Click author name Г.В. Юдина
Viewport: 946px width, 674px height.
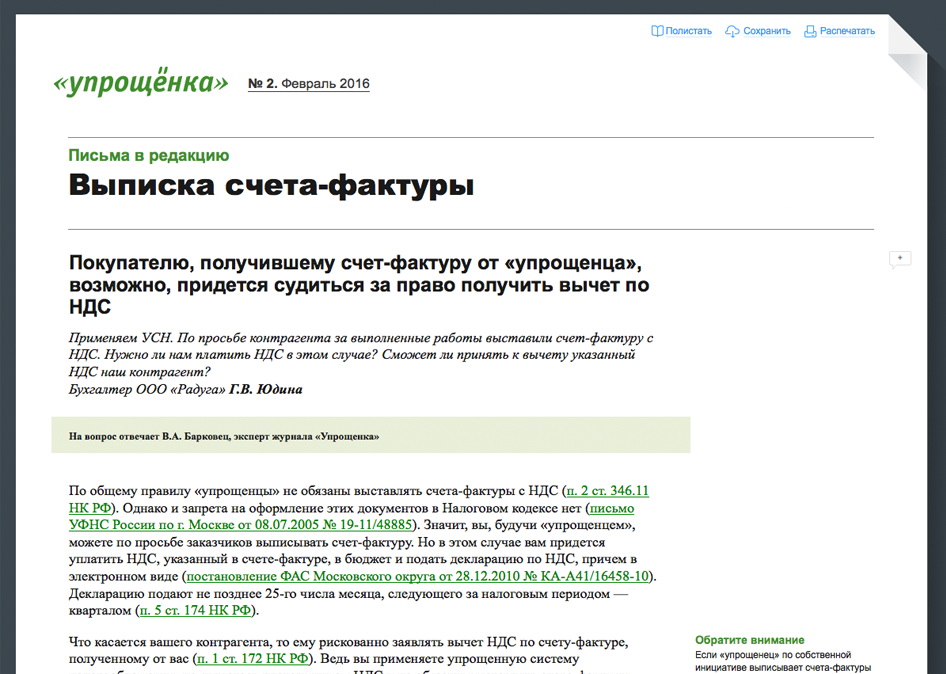click(266, 389)
